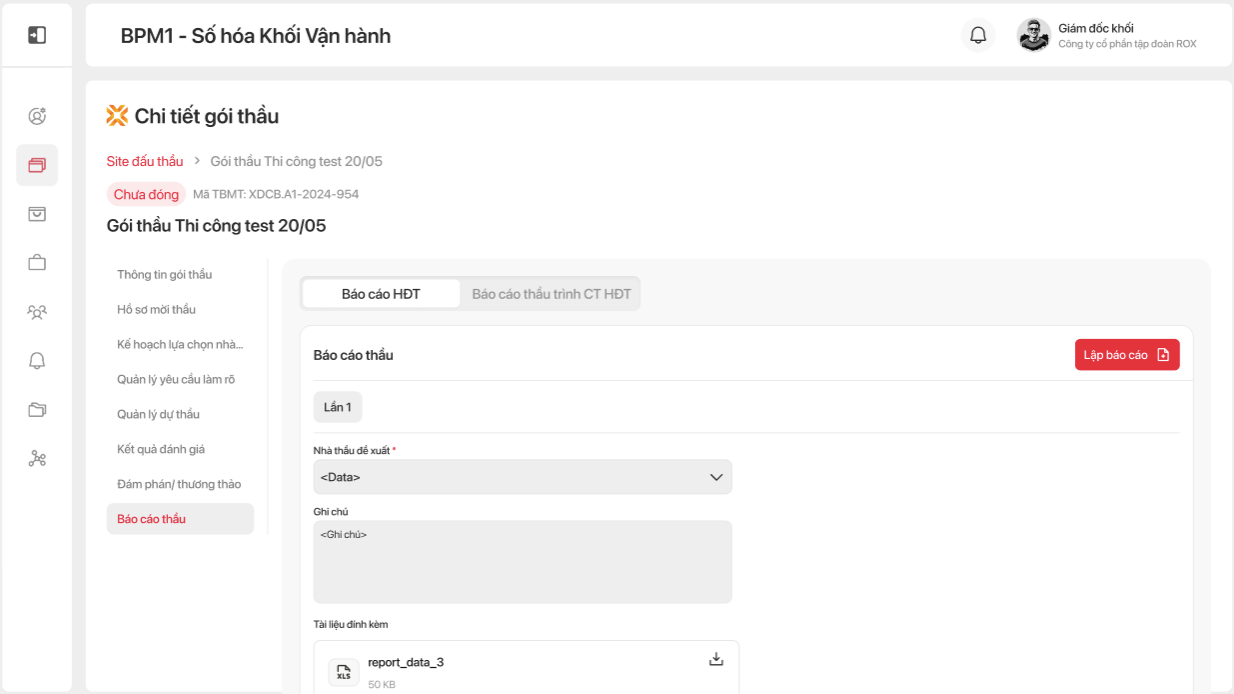
Task: Select the red stacked windows sidebar icon
Action: click(37, 165)
